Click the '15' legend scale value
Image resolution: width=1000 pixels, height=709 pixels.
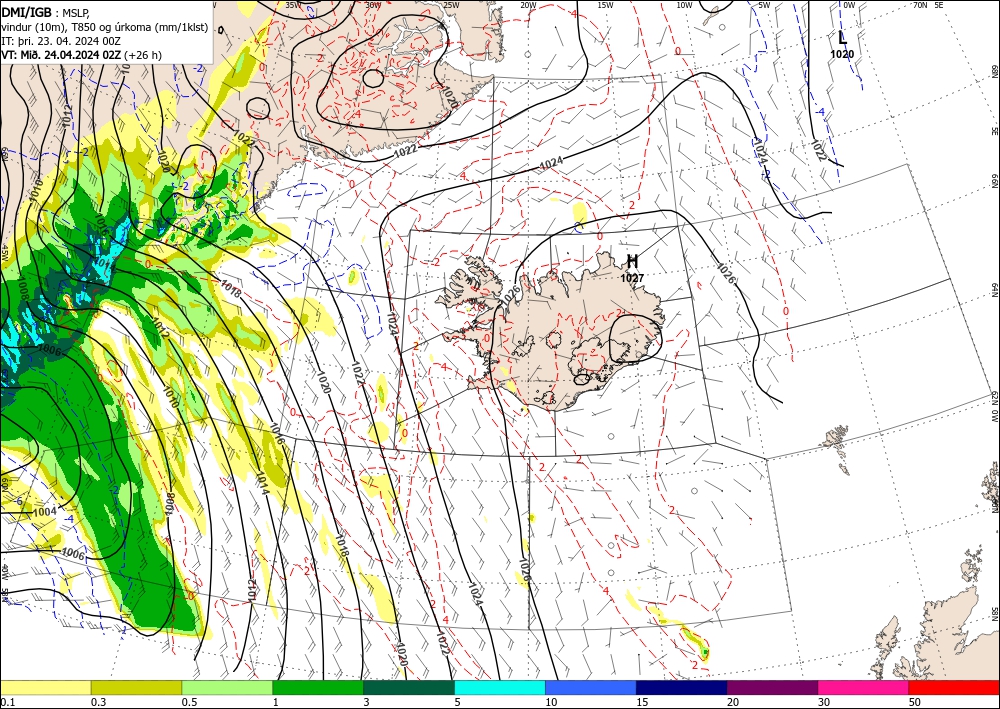pos(642,702)
